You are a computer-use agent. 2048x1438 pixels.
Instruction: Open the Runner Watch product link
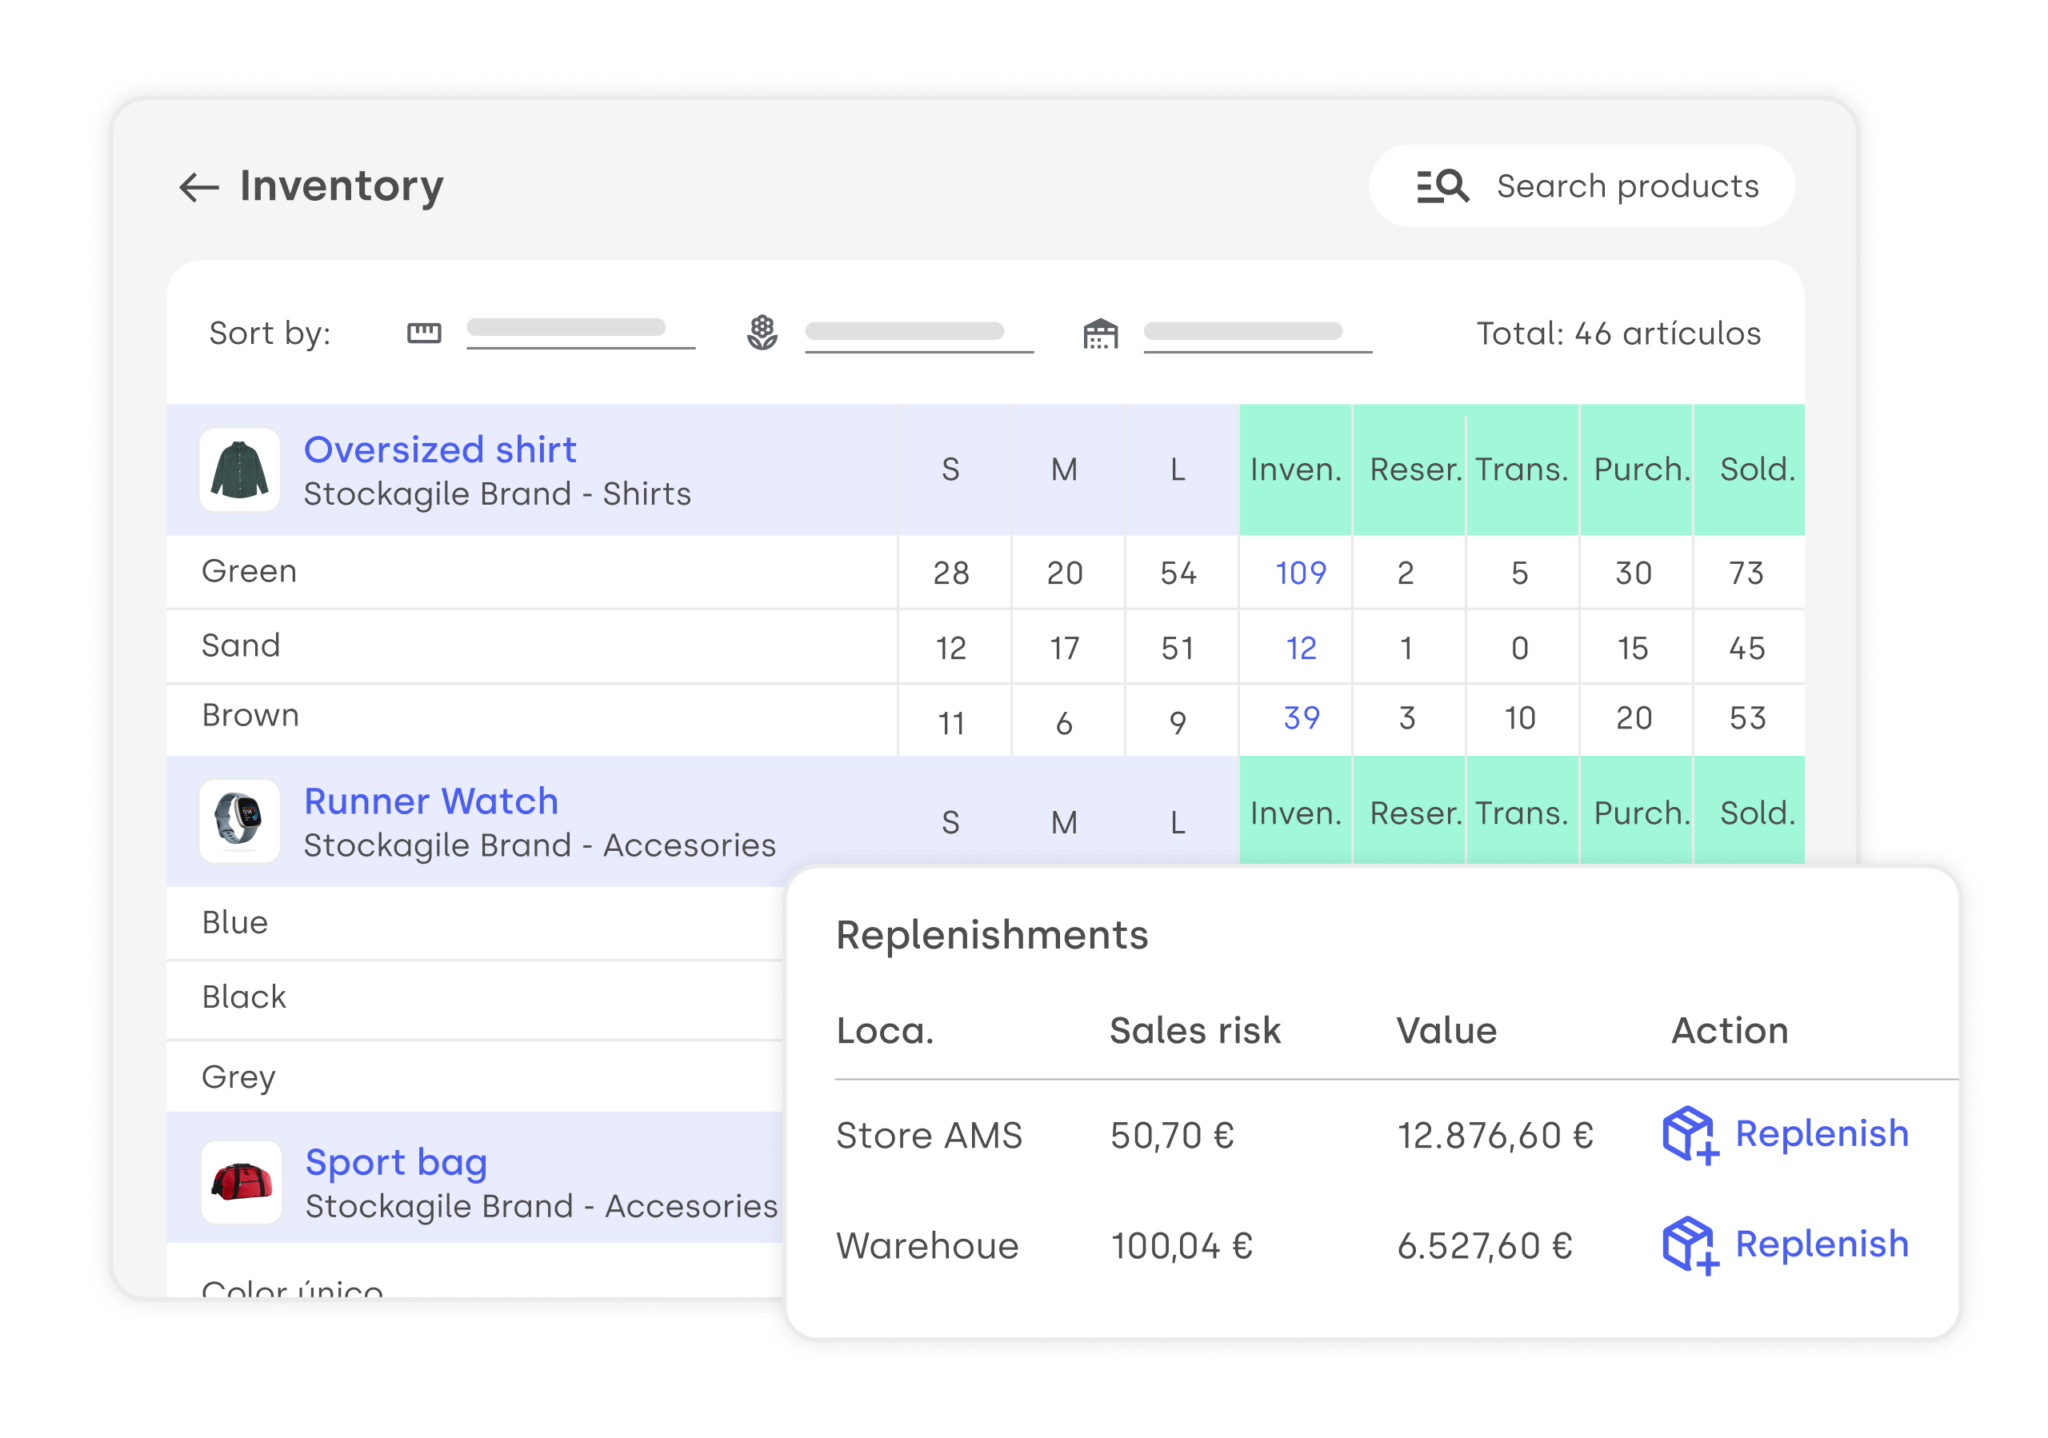point(431,800)
